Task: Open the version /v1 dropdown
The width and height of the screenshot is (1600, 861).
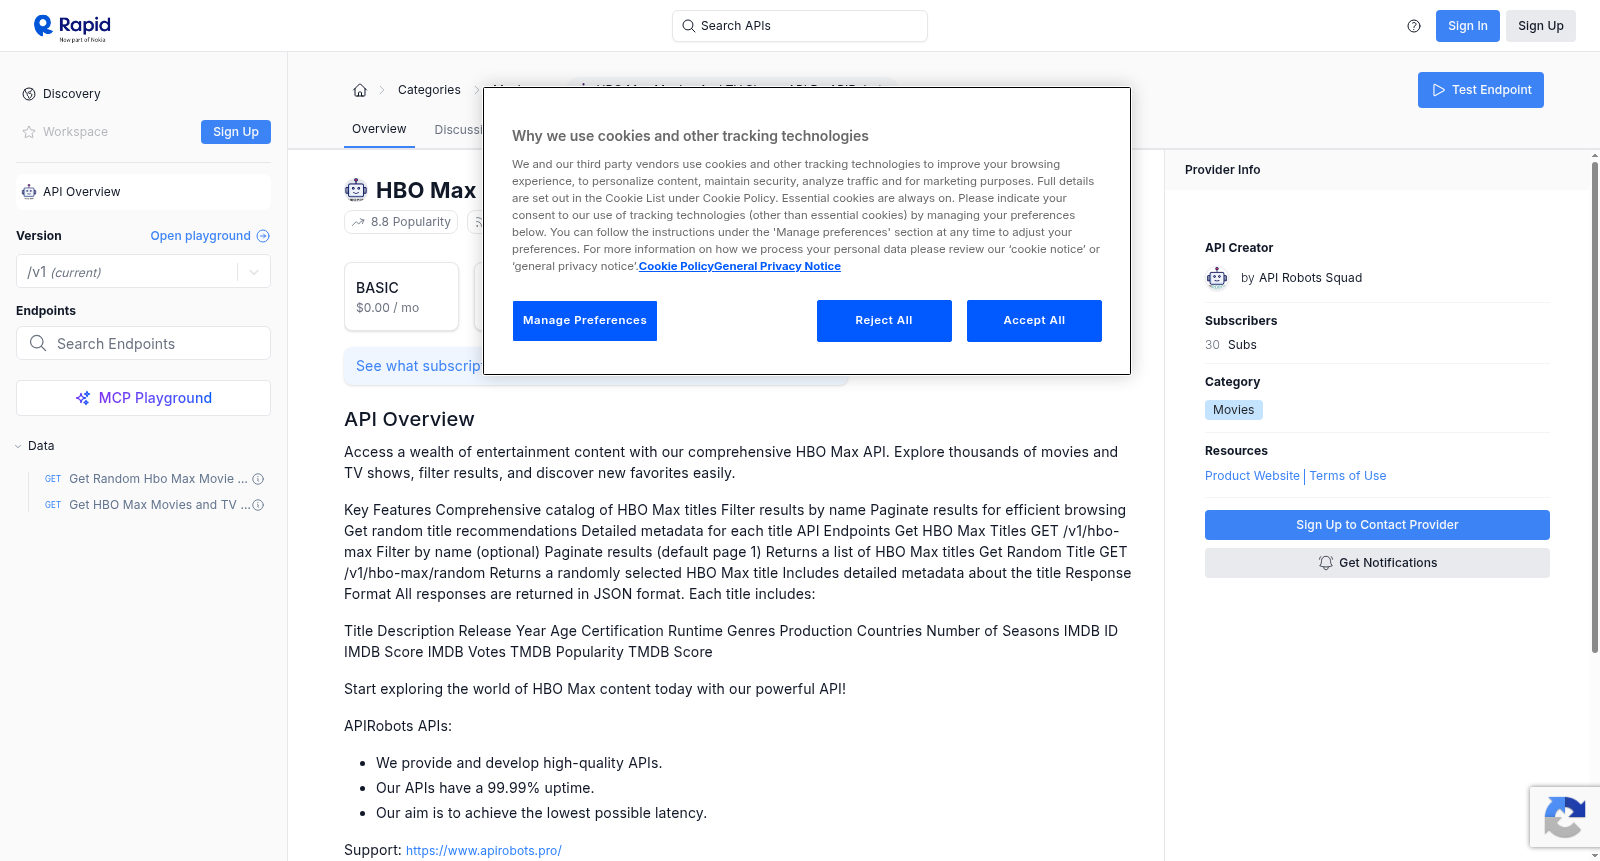Action: coord(143,272)
